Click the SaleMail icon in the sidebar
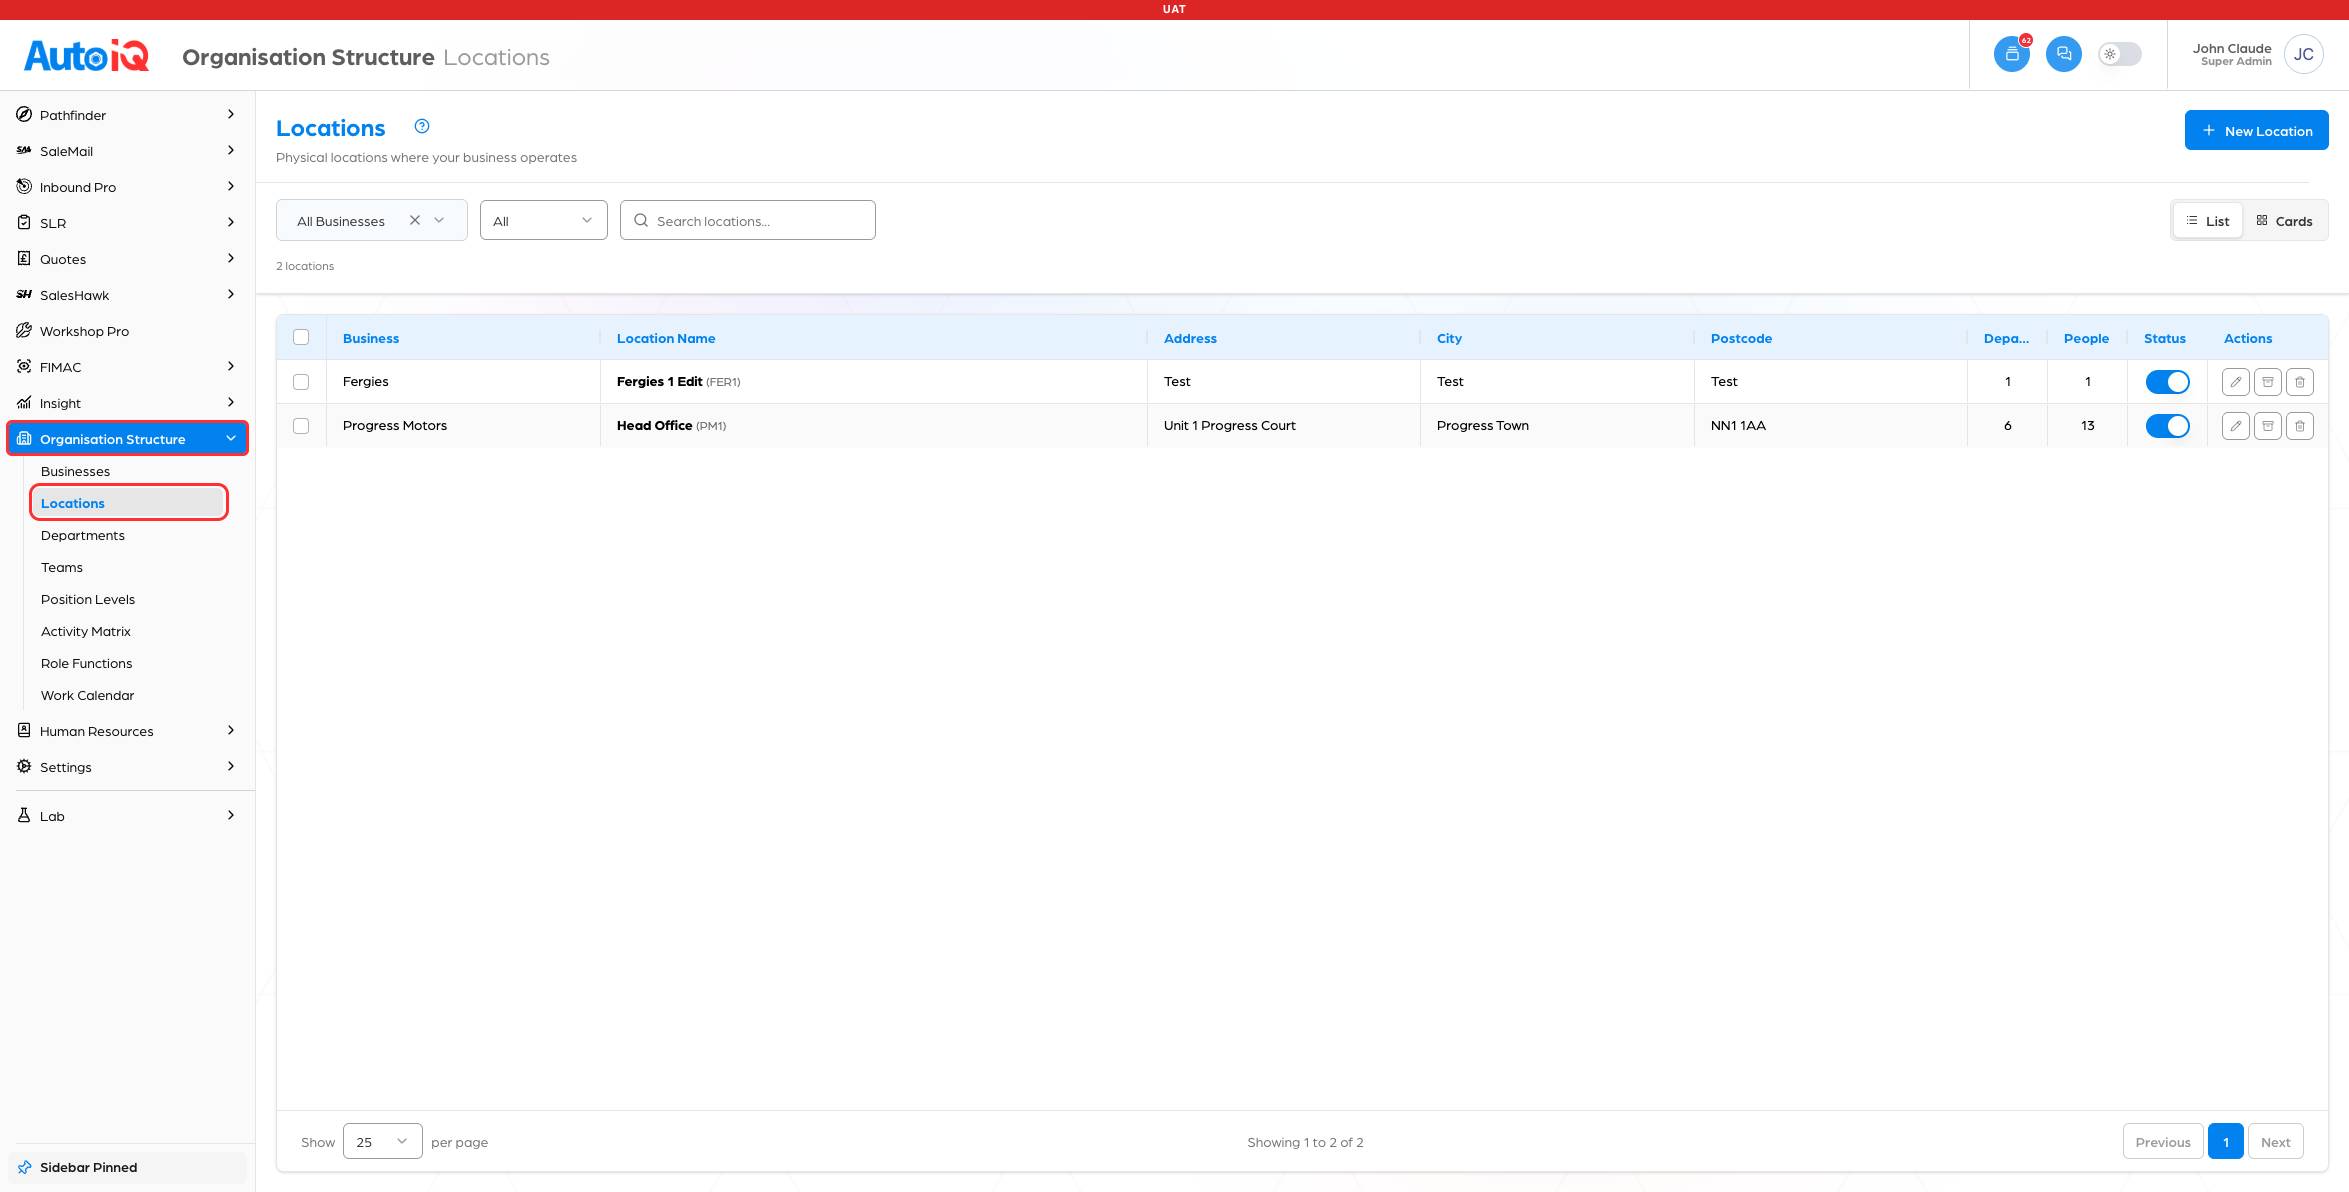2349x1192 pixels. coord(24,150)
